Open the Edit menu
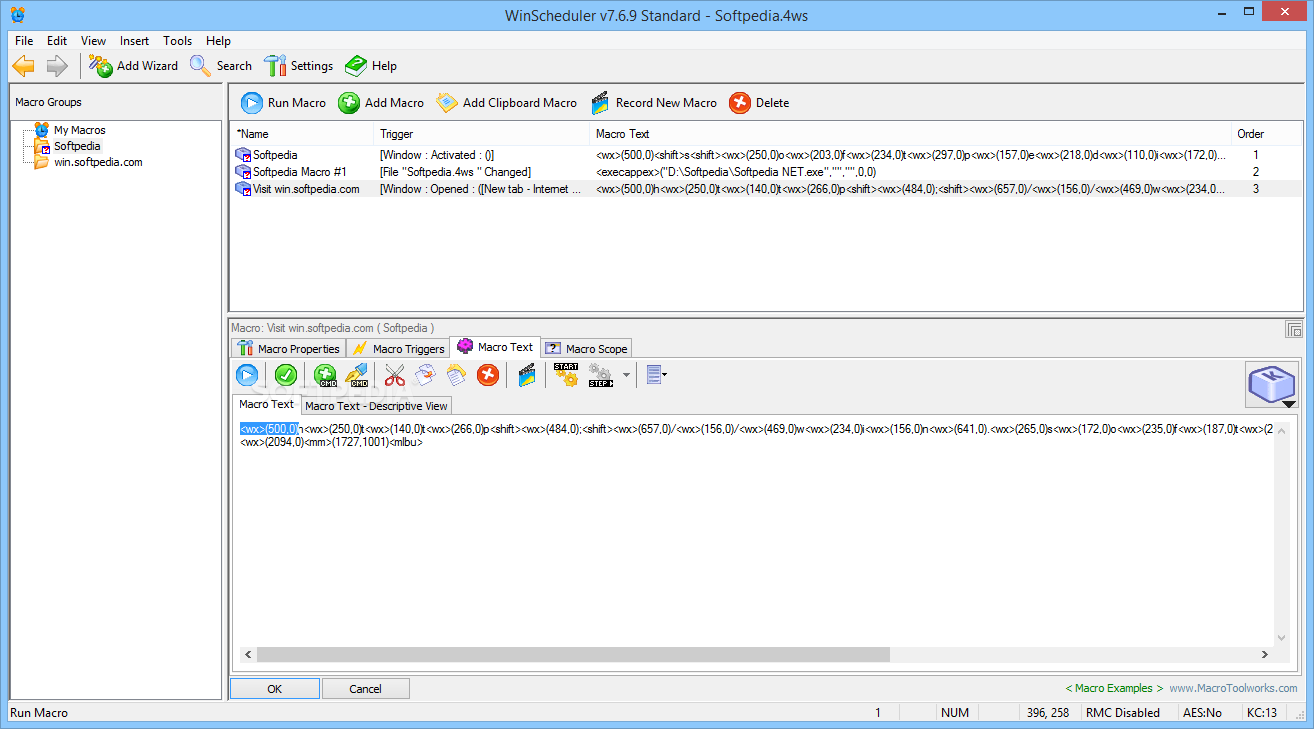This screenshot has height=729, width=1314. point(57,41)
